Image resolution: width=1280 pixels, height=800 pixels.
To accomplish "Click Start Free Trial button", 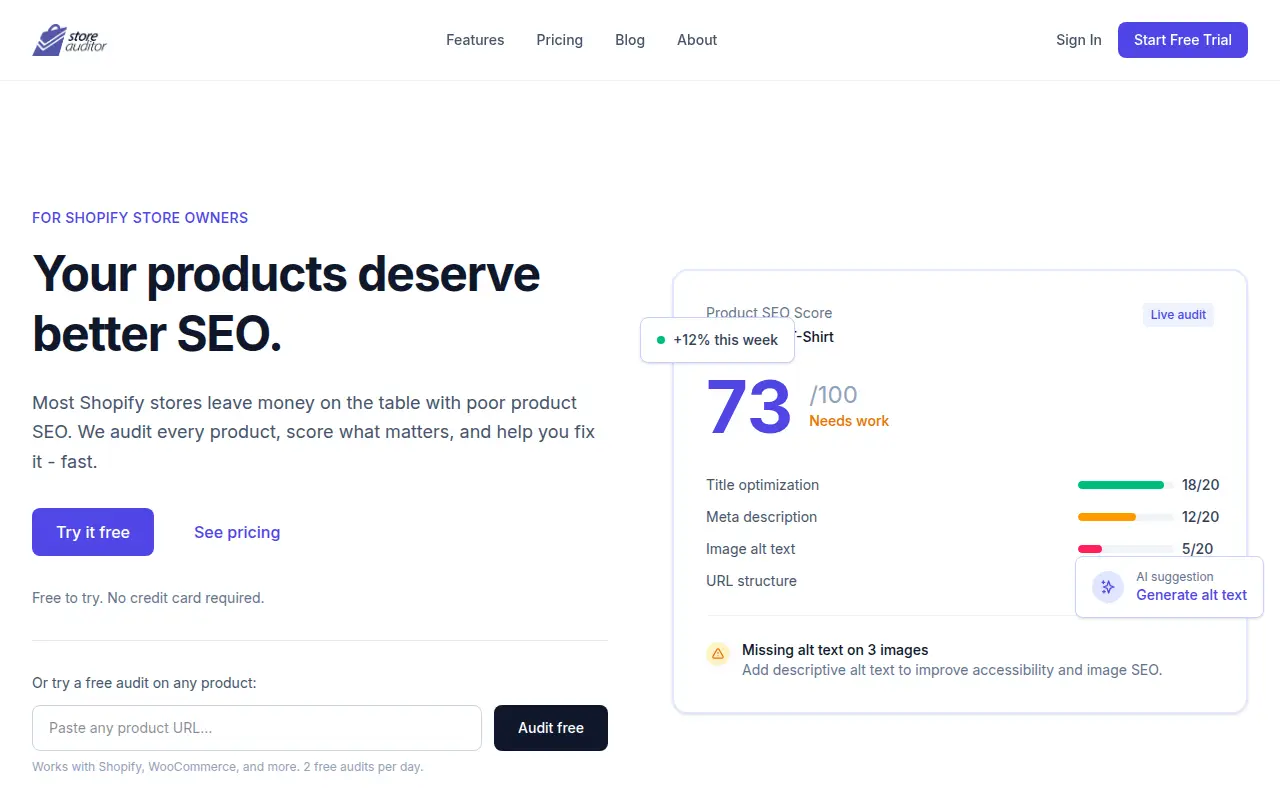I will coord(1183,40).
